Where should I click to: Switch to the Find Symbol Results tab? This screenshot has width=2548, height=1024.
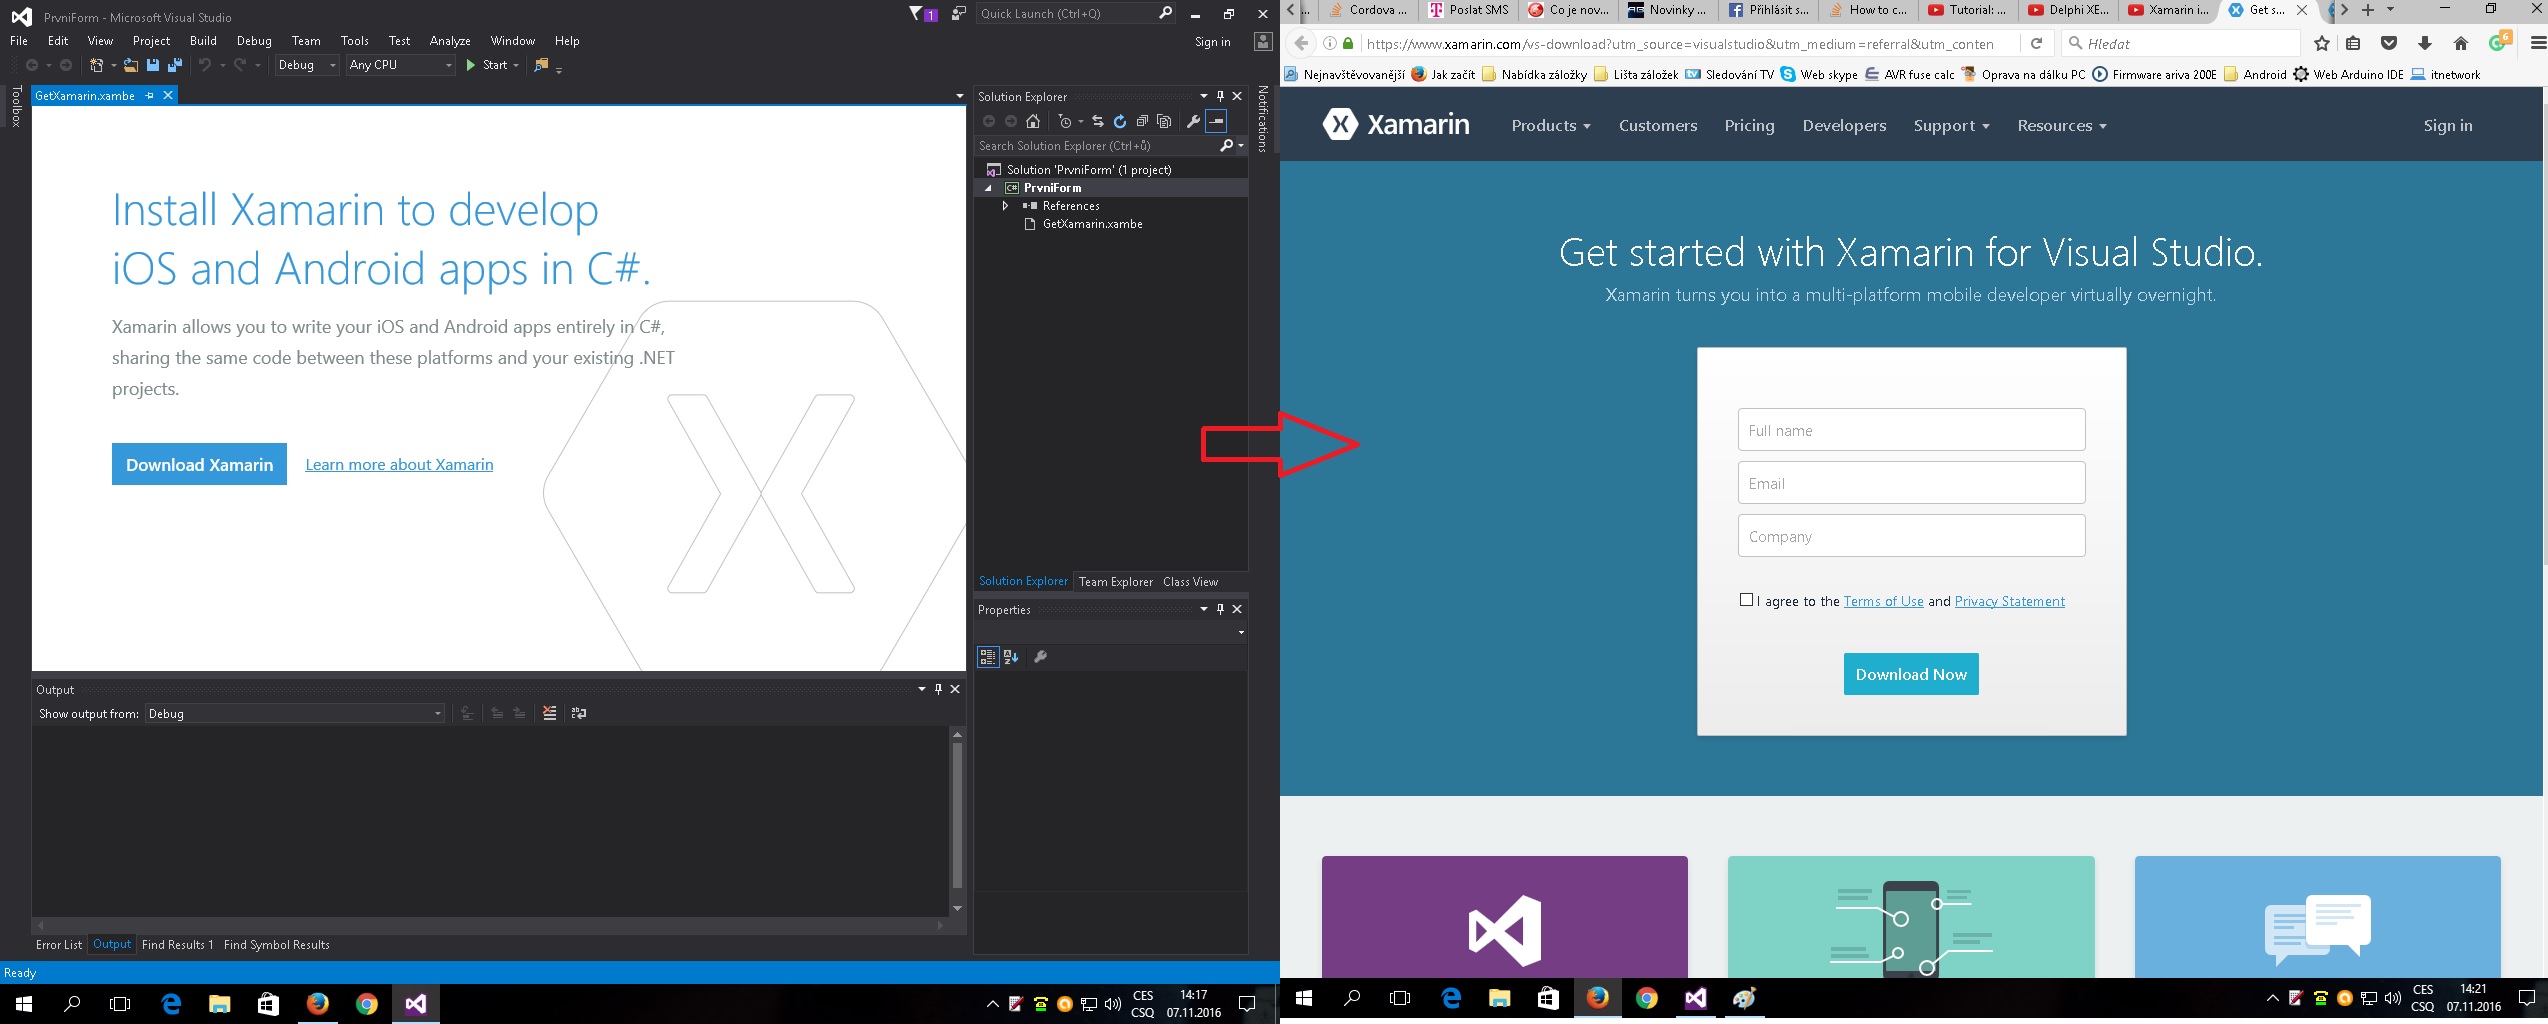(x=277, y=945)
